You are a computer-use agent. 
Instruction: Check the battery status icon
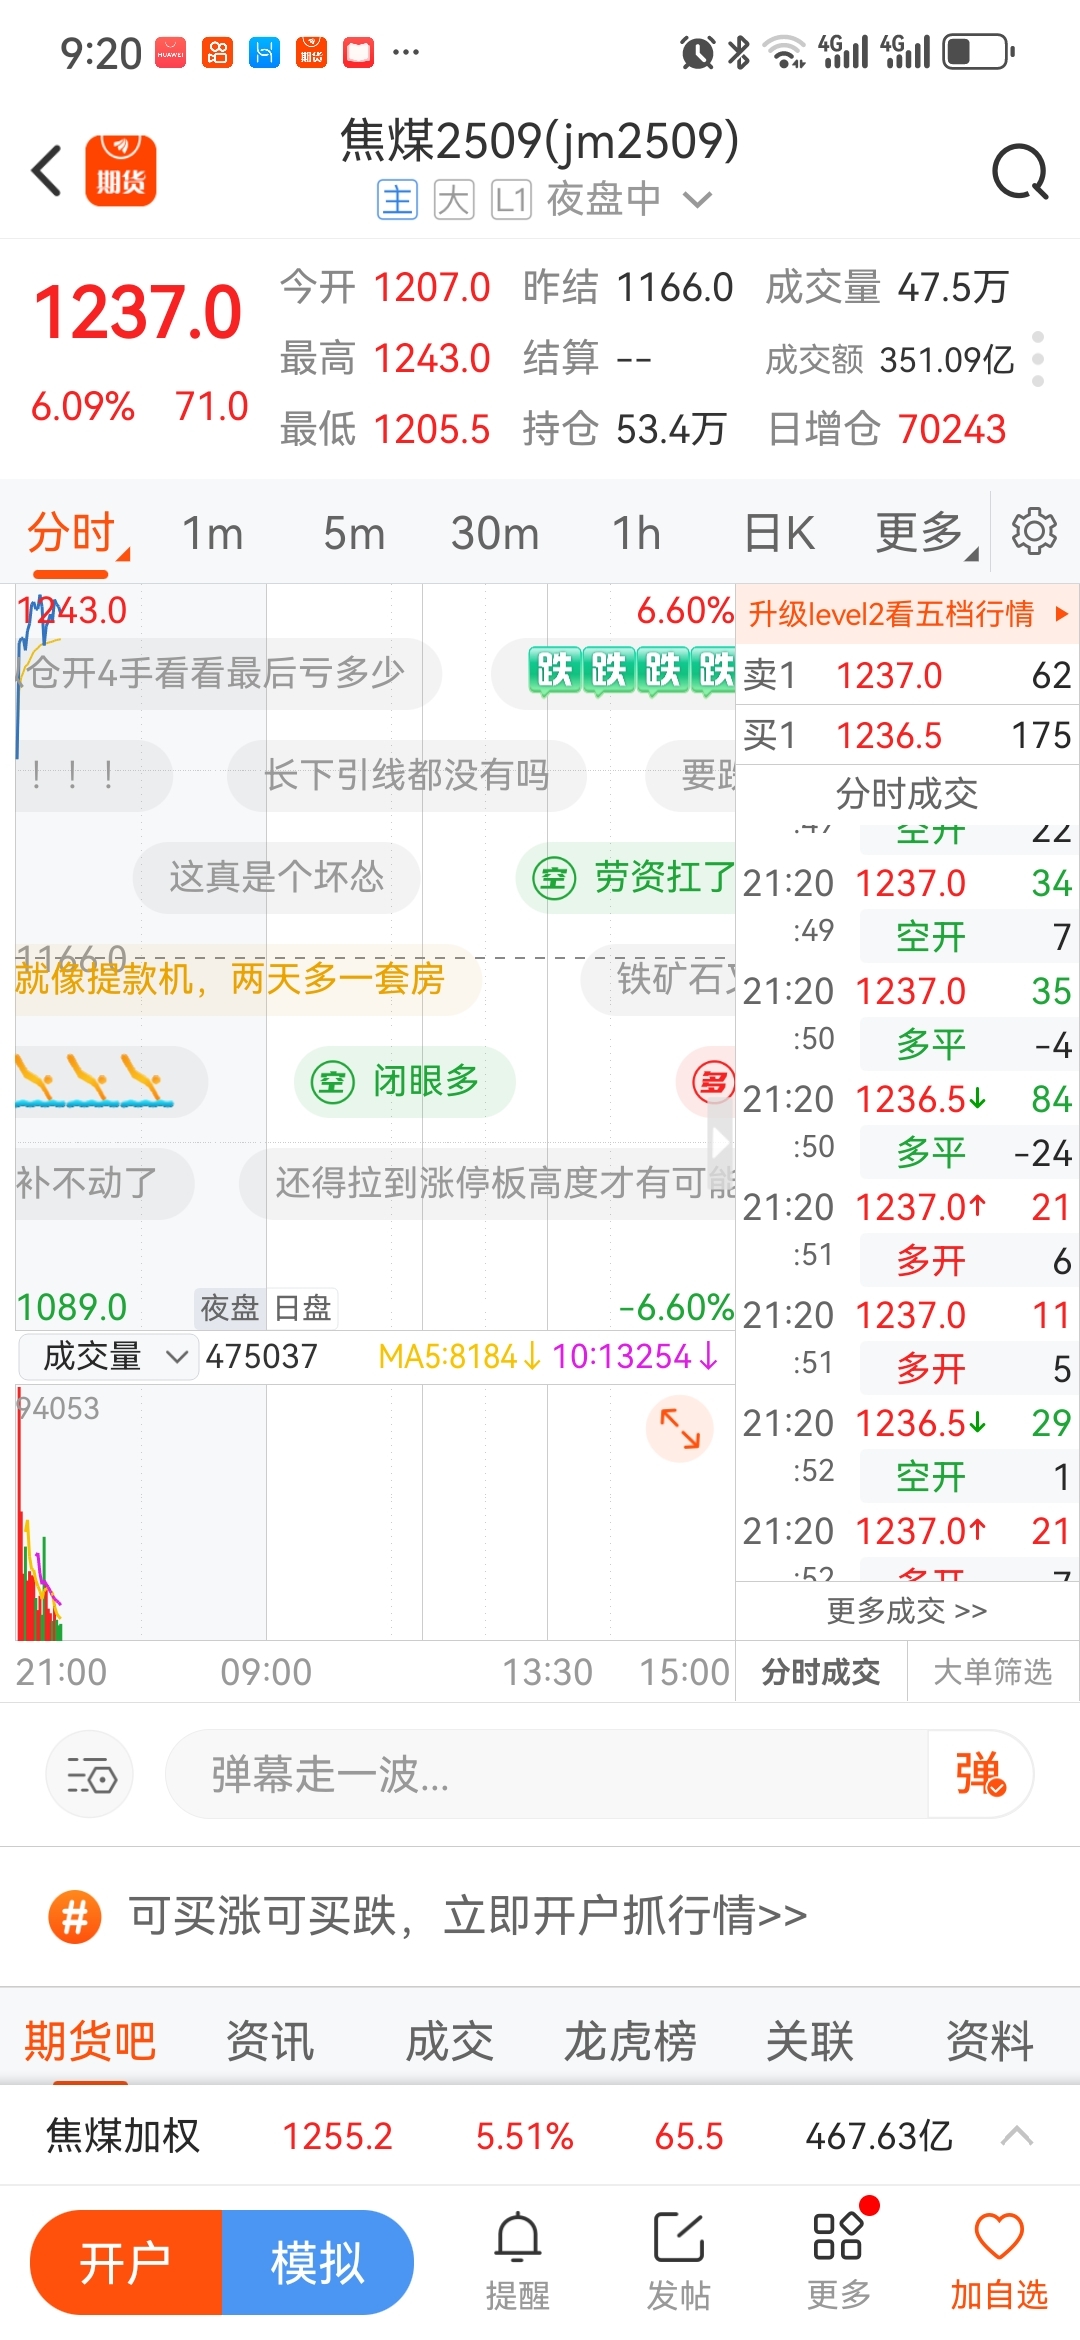[979, 51]
